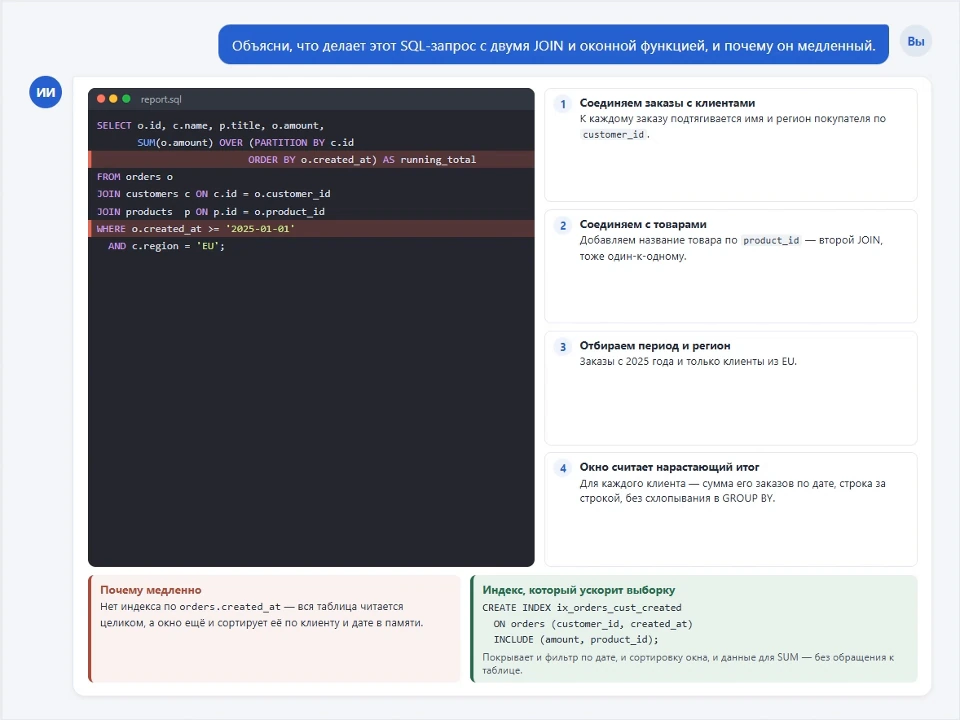The image size is (960, 720).
Task: Click note Покрывает и фильтр по дате
Action: pyautogui.click(x=688, y=664)
